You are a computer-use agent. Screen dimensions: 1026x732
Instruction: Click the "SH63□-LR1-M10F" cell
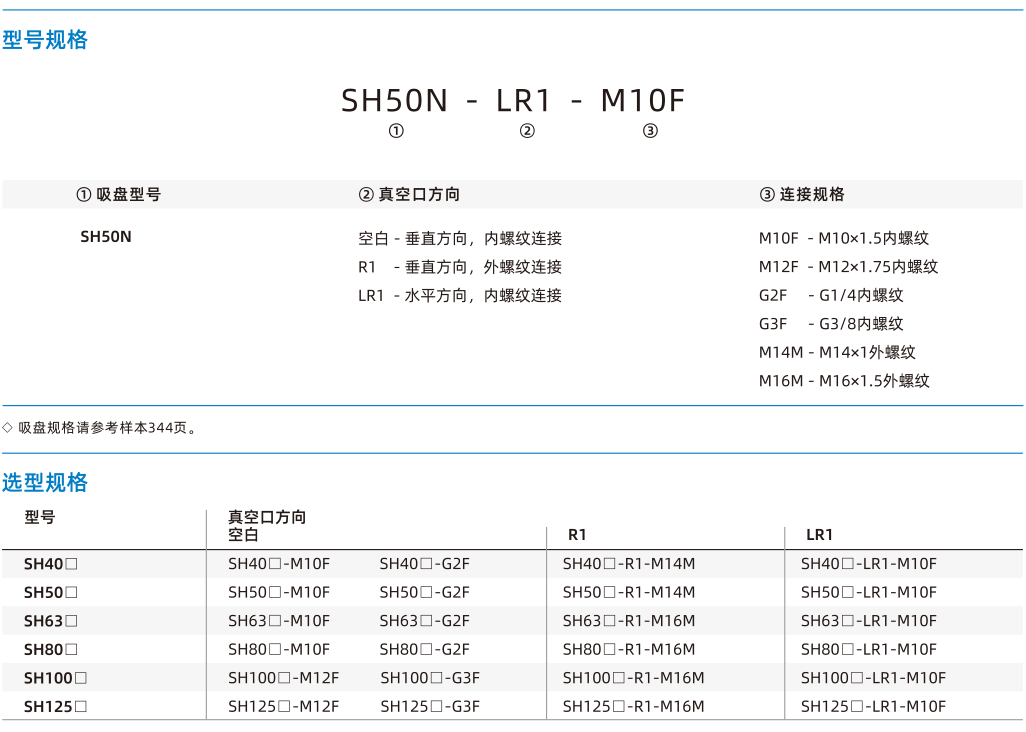coord(869,621)
